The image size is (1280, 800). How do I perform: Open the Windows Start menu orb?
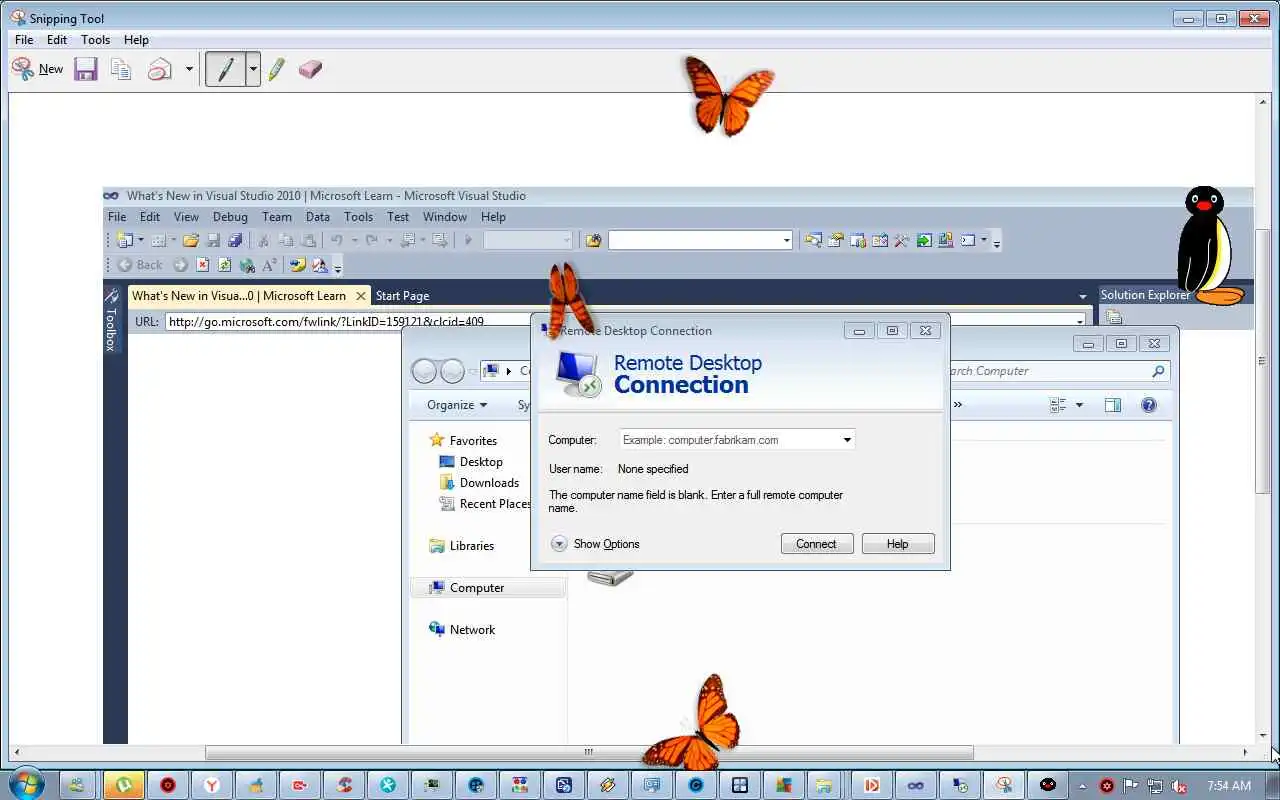(x=24, y=785)
